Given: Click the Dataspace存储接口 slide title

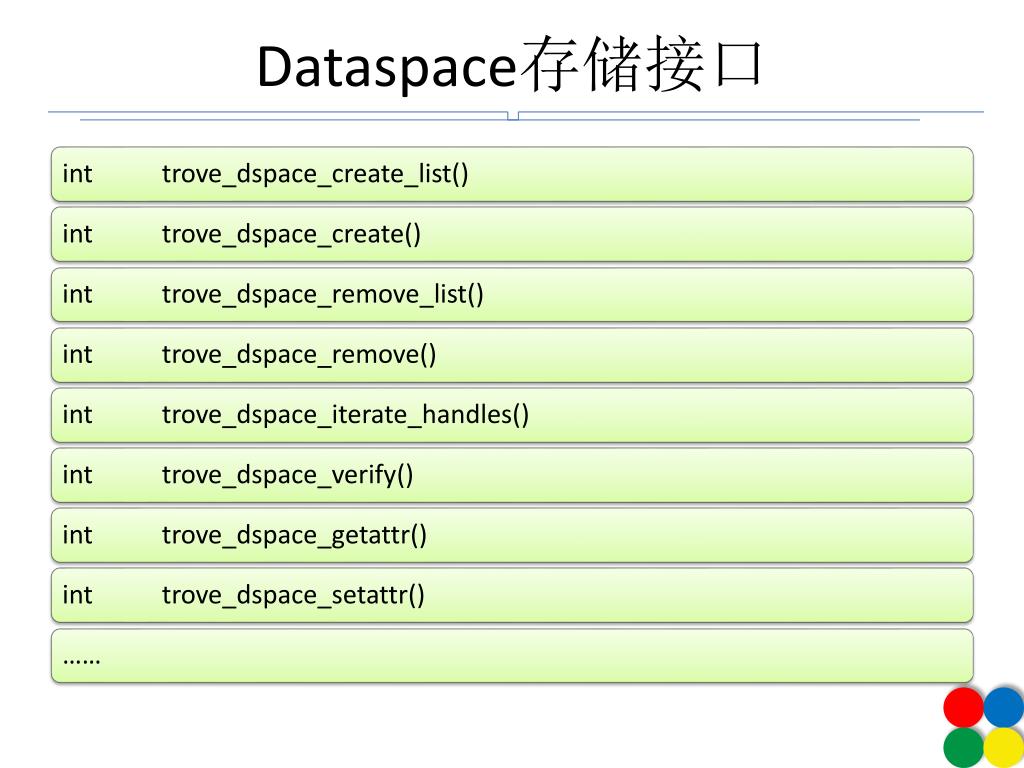Looking at the screenshot, I should coord(510,65).
